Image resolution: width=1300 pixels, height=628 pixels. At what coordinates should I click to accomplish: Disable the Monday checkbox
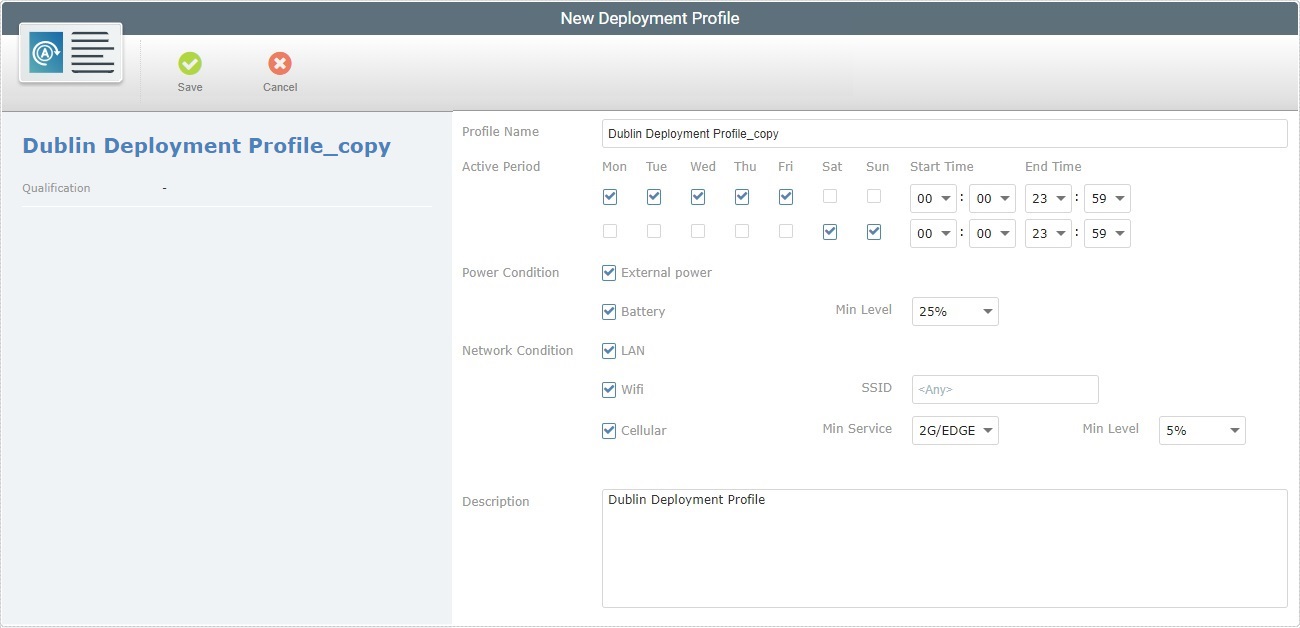click(x=609, y=196)
